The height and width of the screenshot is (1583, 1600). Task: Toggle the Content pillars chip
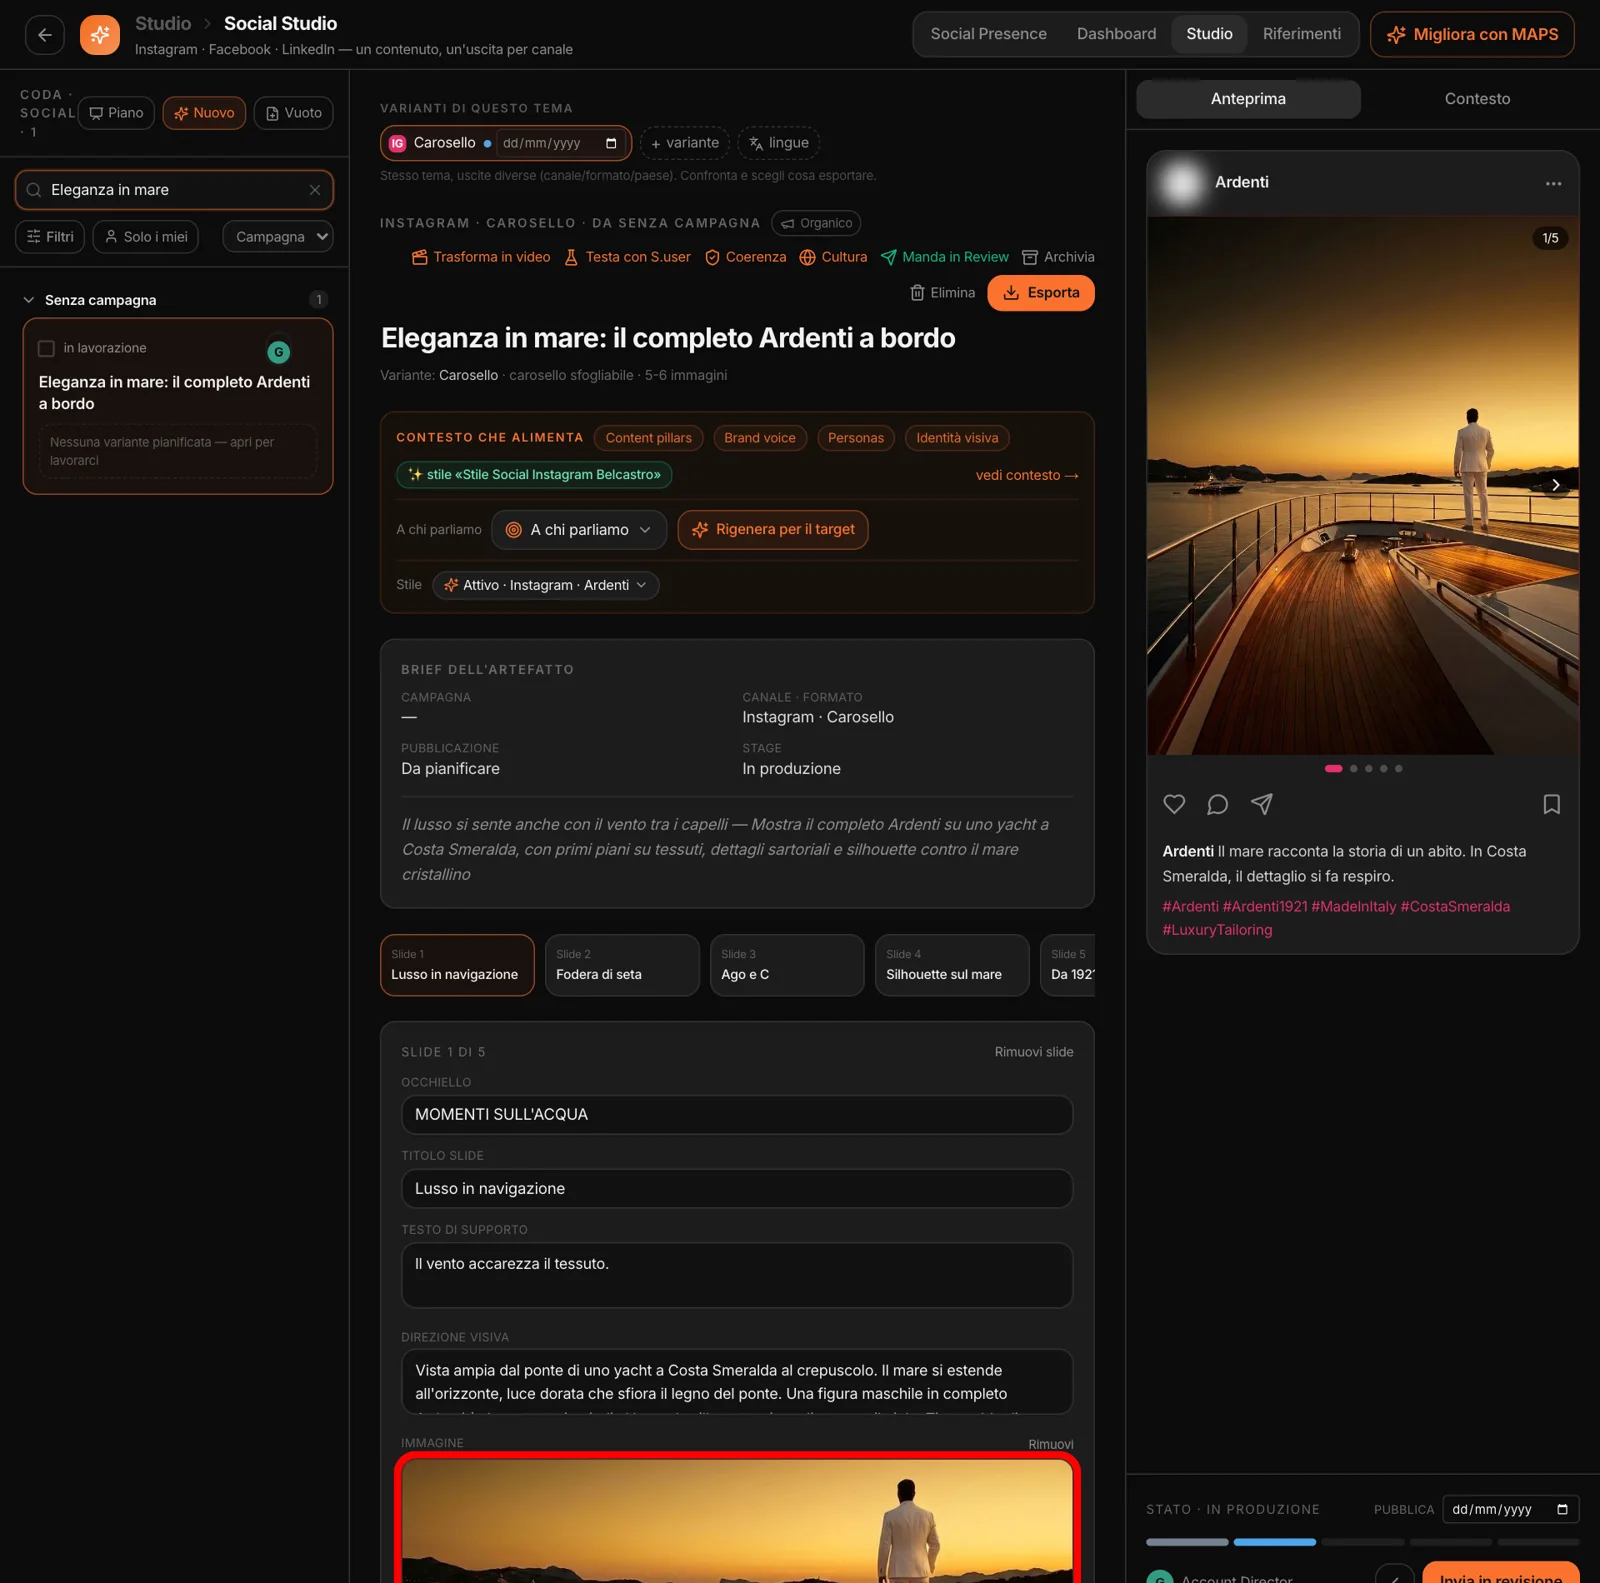pos(649,438)
